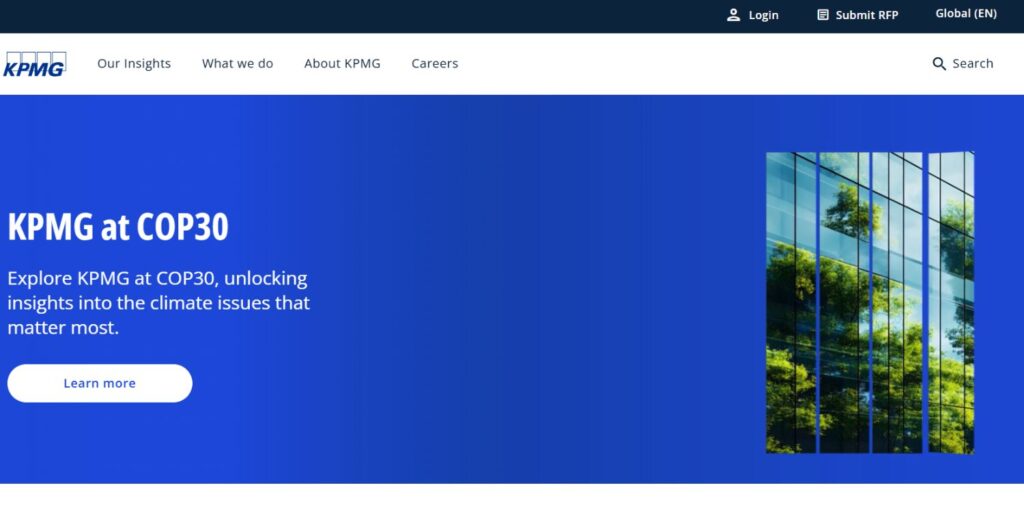Go to the Careers menu item
Viewport: 1024px width, 524px height.
tap(434, 64)
